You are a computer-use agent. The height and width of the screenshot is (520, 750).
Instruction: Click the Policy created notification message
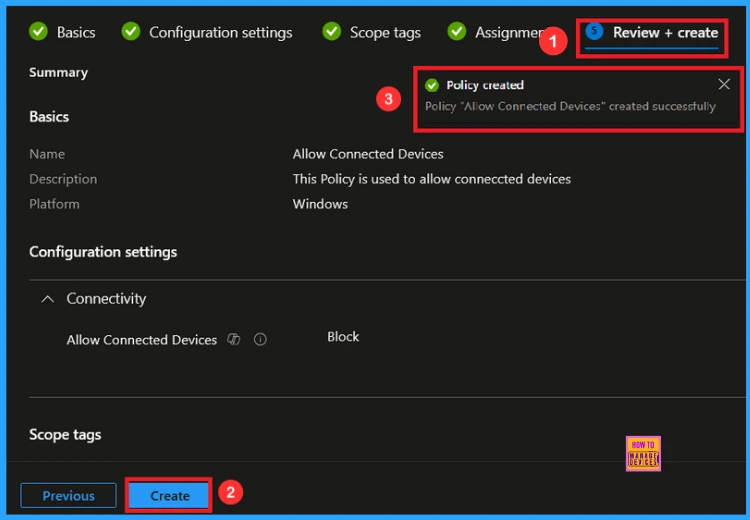(x=570, y=106)
